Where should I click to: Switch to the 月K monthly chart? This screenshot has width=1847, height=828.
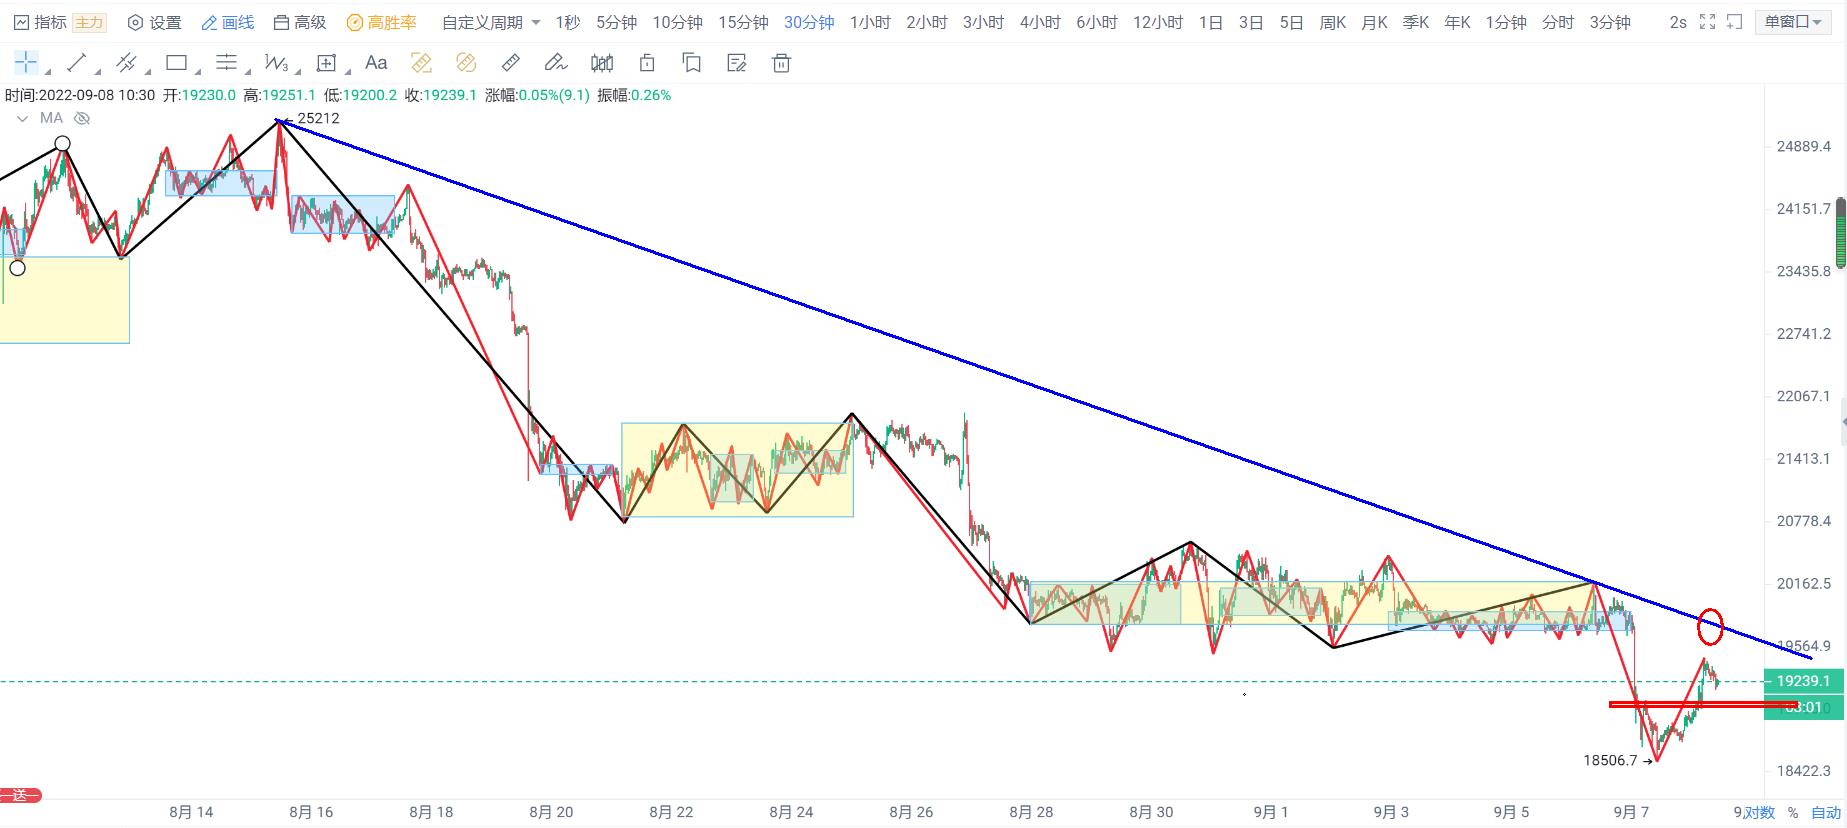tap(1375, 22)
